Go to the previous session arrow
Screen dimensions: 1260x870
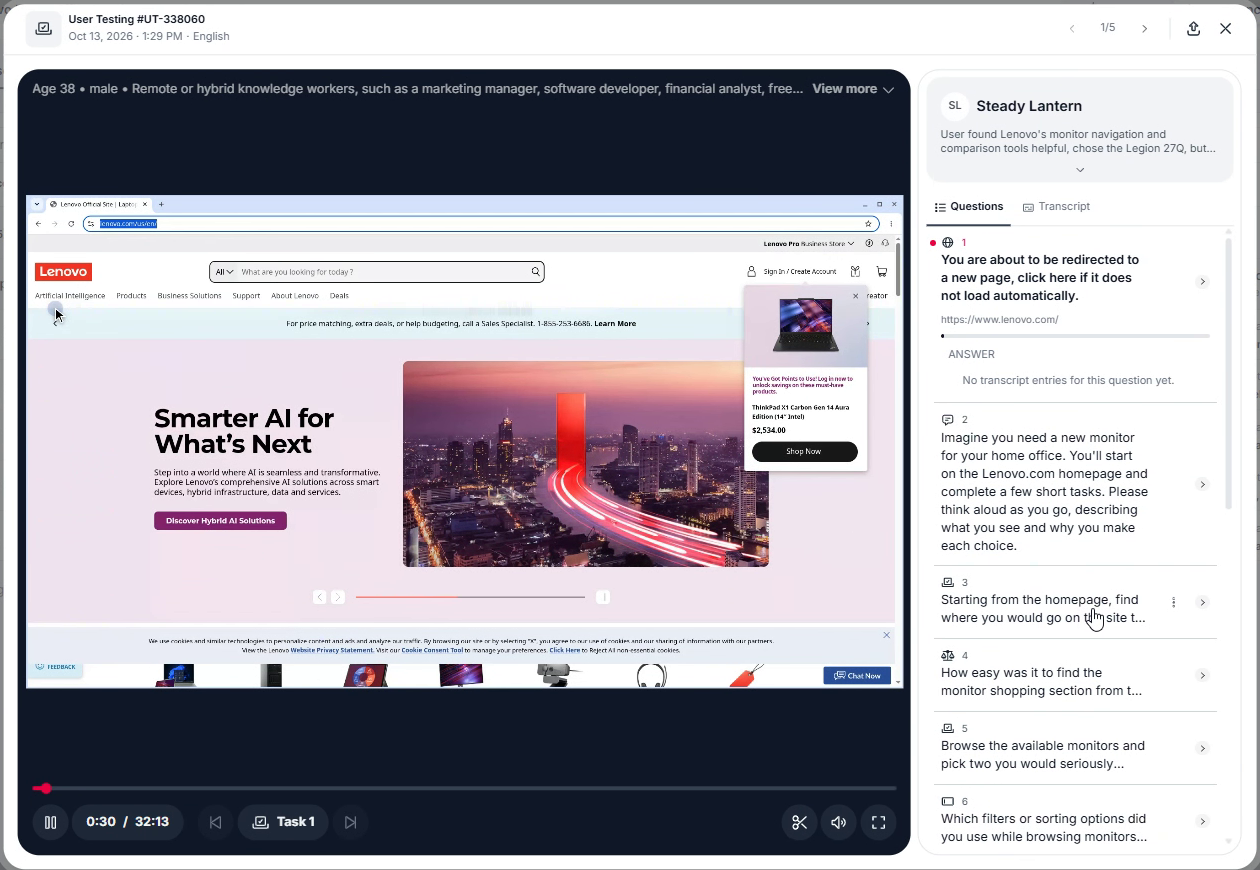1072,28
